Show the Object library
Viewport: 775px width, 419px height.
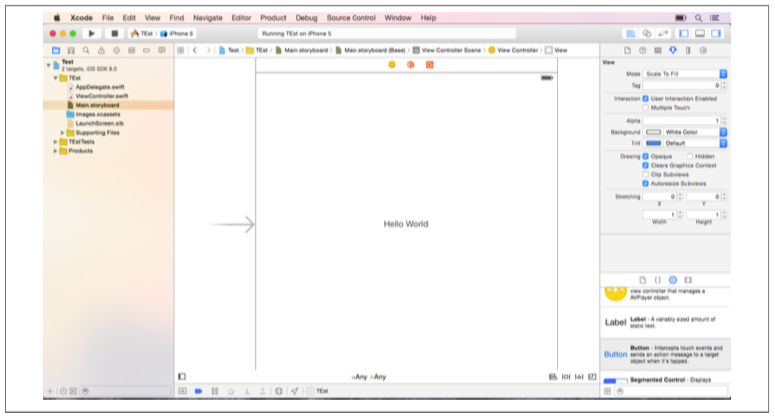coord(673,280)
